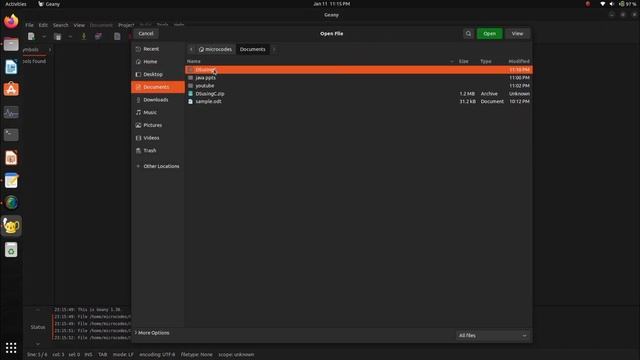Click the clock in the top bar
Viewport: 640px width, 360px height.
[331, 4]
